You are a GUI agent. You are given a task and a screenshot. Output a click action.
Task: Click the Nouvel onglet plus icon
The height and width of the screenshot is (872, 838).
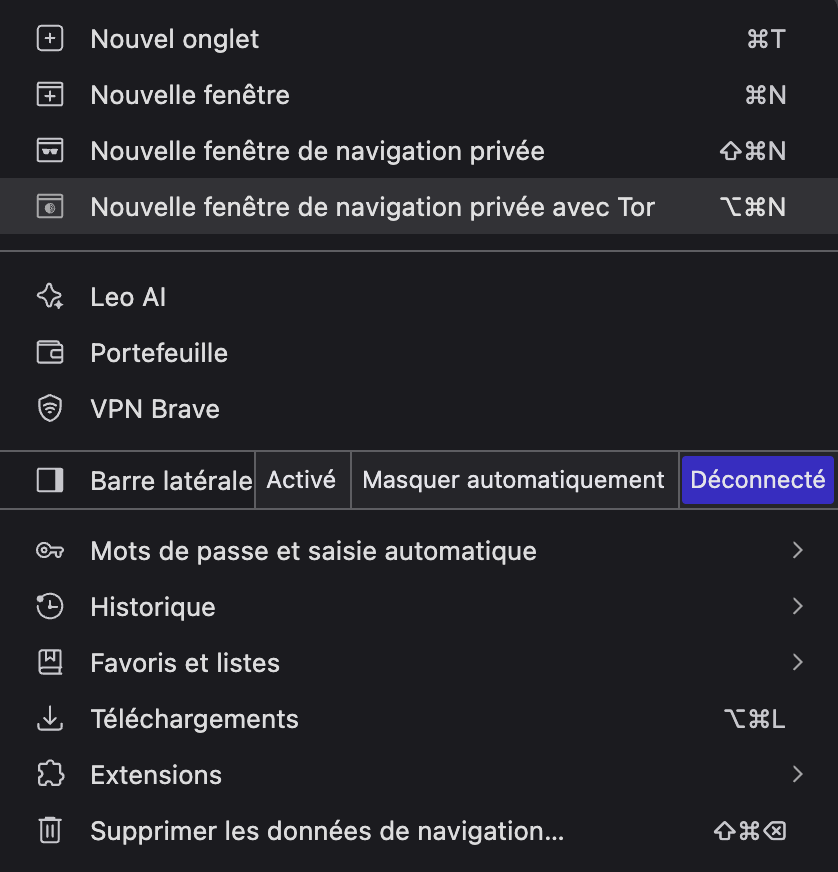click(49, 39)
